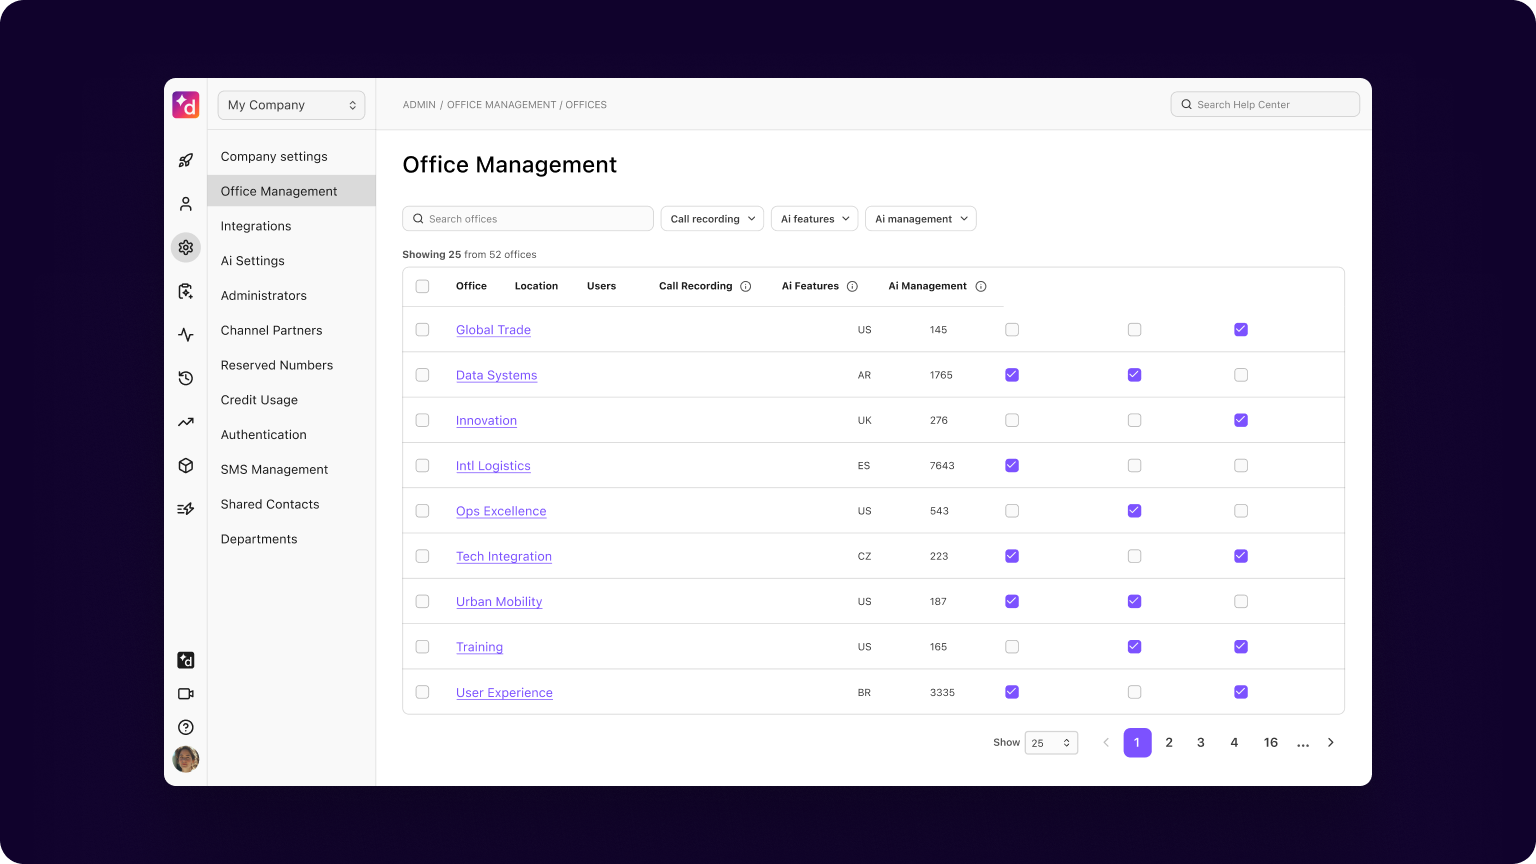This screenshot has height=864, width=1536.
Task: Open the Urban Mobility office link
Action: pos(499,602)
